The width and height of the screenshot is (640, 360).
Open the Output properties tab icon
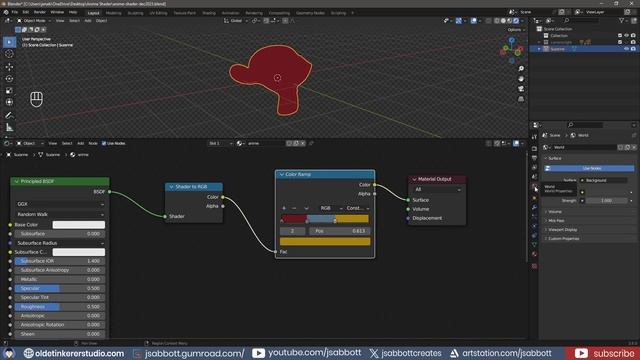click(x=534, y=158)
